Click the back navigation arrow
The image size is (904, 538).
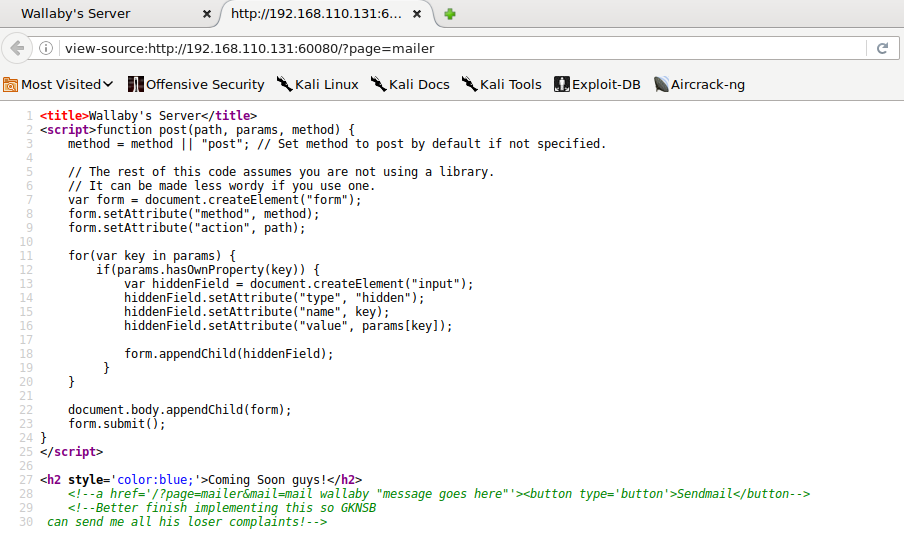17,48
